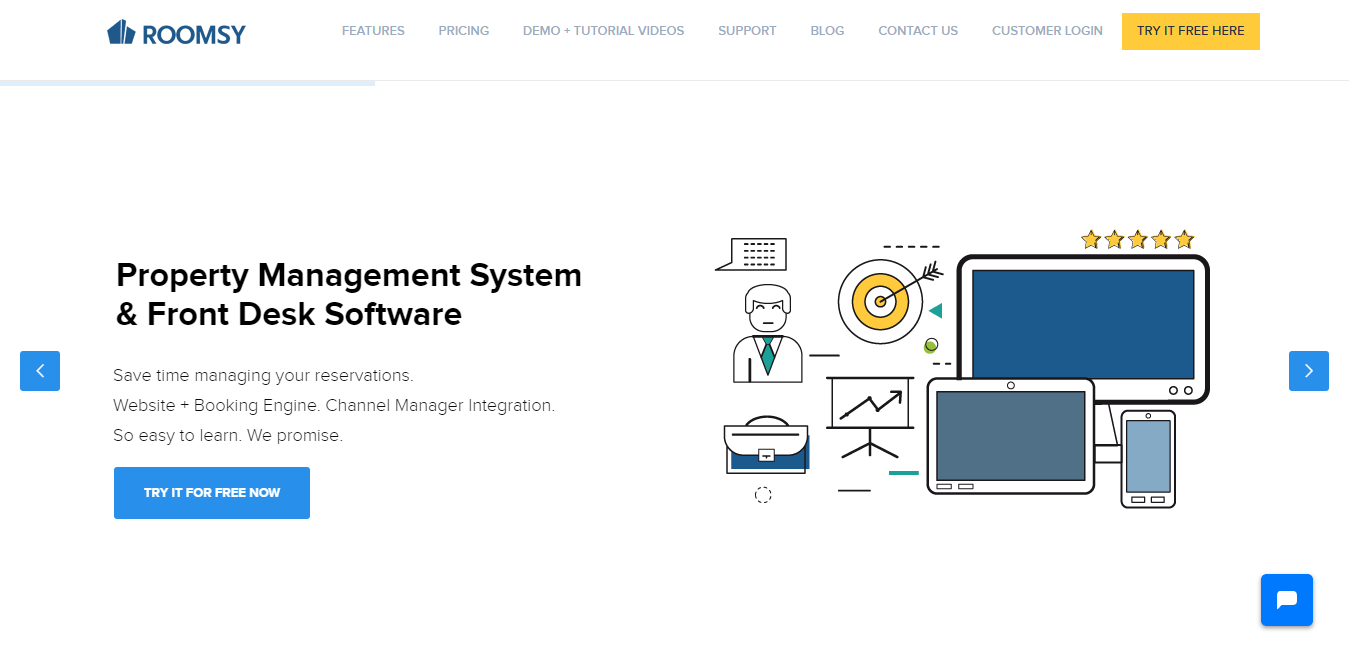The height and width of the screenshot is (645, 1349).
Task: Click the businessman avatar illustration
Action: tap(767, 335)
